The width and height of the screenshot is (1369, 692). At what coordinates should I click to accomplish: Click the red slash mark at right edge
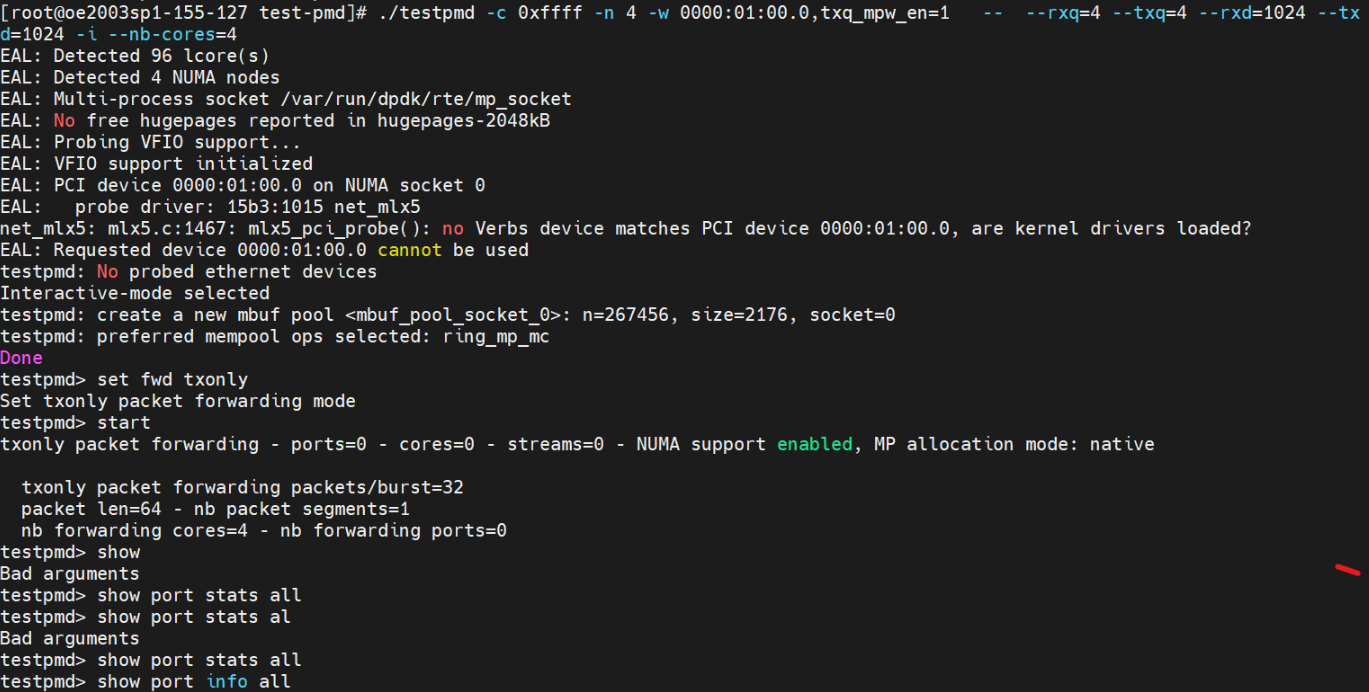click(x=1347, y=570)
